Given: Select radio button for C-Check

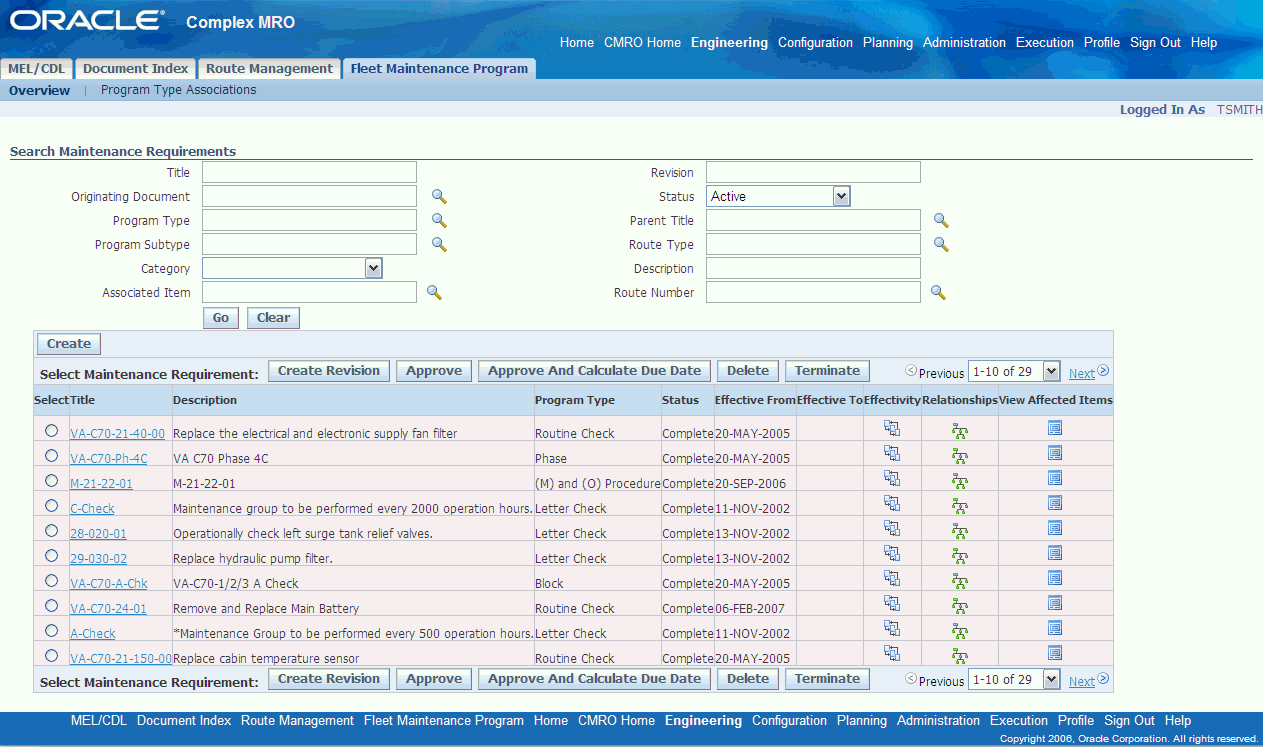Looking at the screenshot, I should coord(51,505).
